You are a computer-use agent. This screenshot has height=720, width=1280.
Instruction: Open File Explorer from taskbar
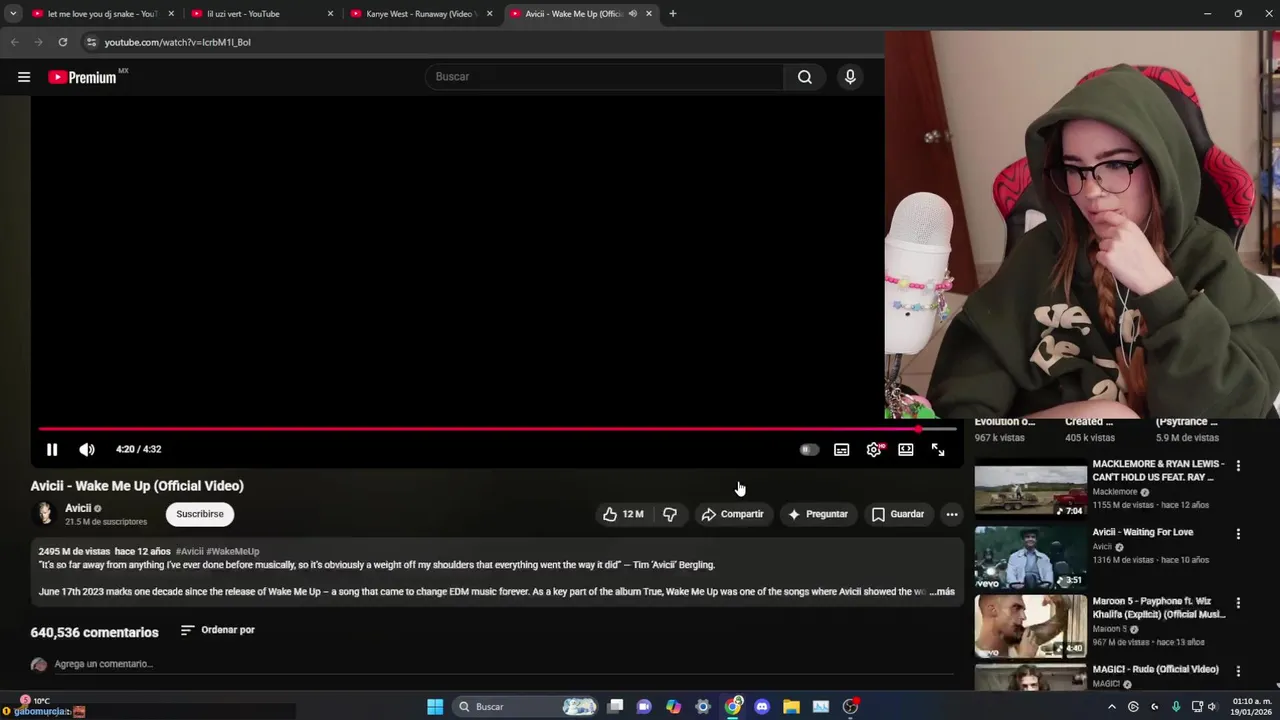(x=791, y=707)
